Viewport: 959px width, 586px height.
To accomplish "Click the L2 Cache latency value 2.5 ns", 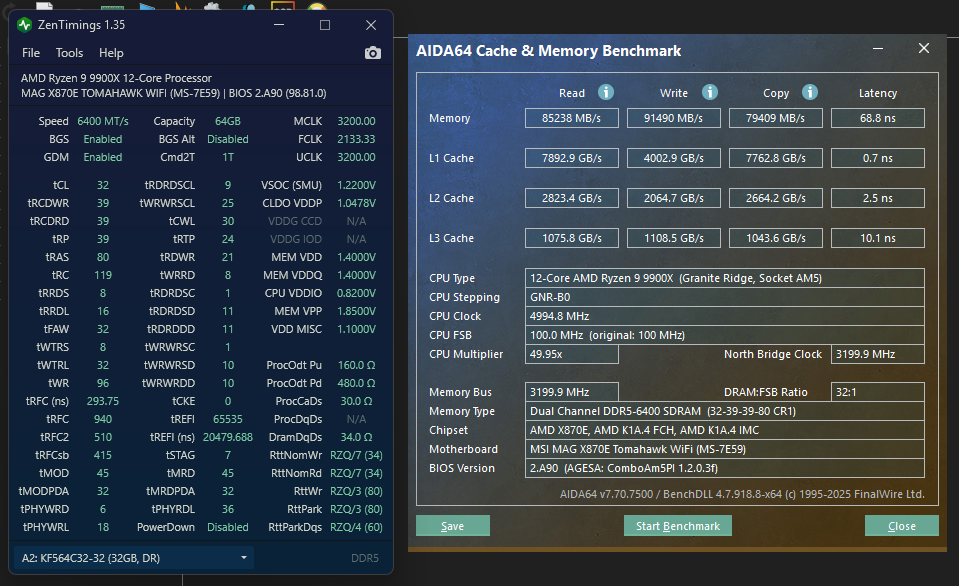I will pyautogui.click(x=878, y=198).
